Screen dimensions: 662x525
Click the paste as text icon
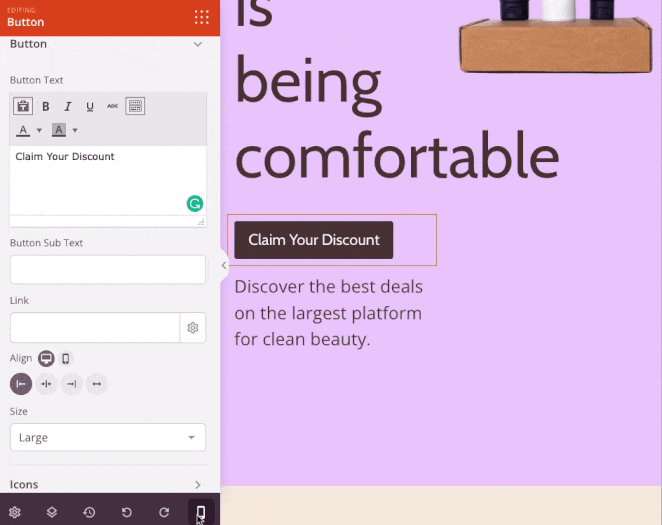tap(23, 106)
